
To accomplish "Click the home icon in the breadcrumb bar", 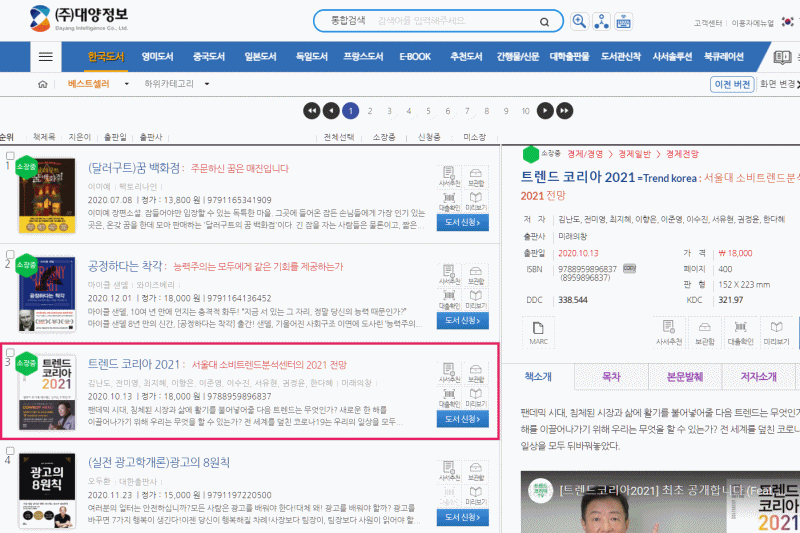I will [x=42, y=85].
